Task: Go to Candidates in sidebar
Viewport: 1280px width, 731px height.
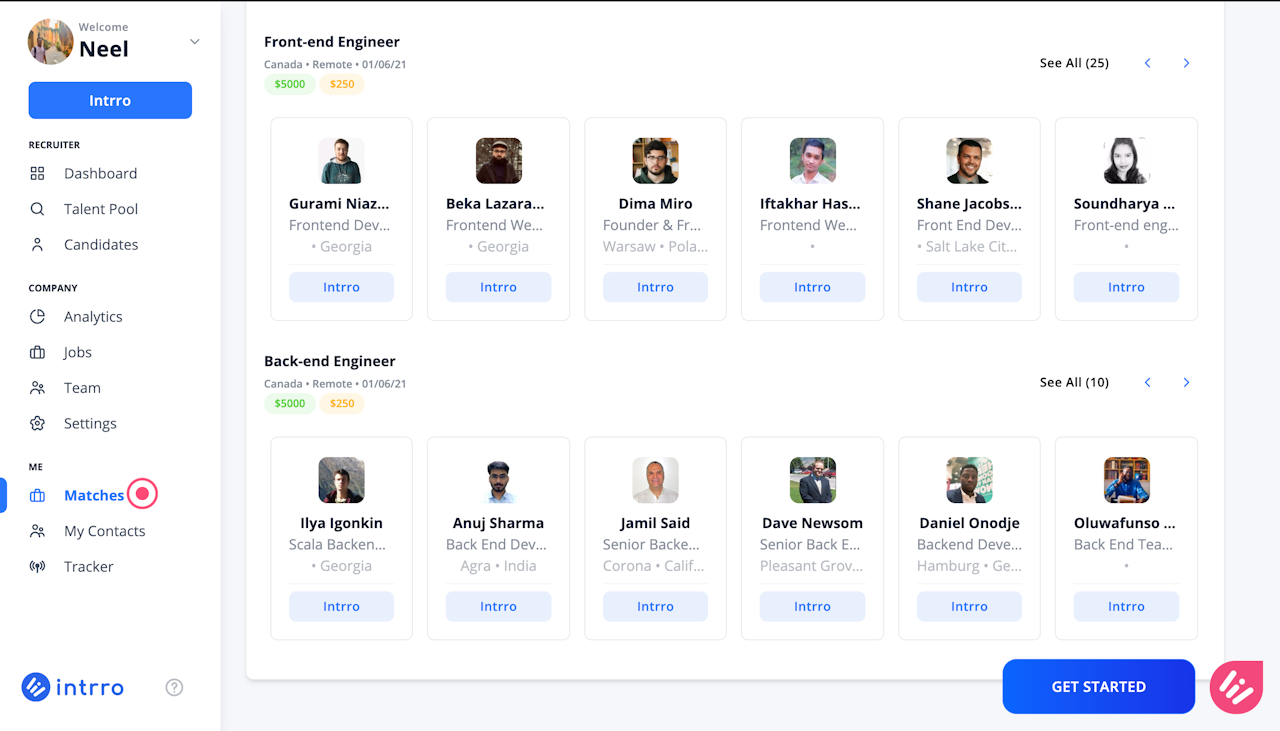Action: coord(101,245)
